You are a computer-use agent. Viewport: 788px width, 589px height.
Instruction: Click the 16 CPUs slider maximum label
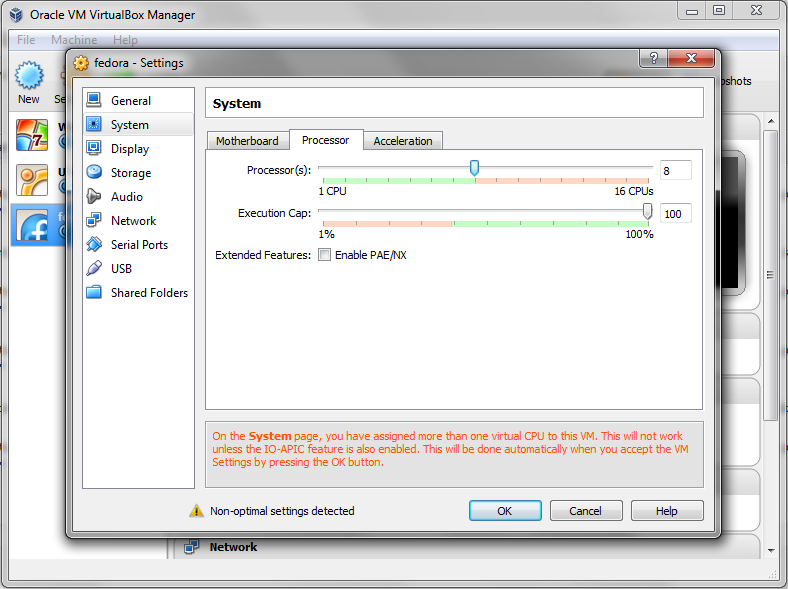tap(634, 191)
